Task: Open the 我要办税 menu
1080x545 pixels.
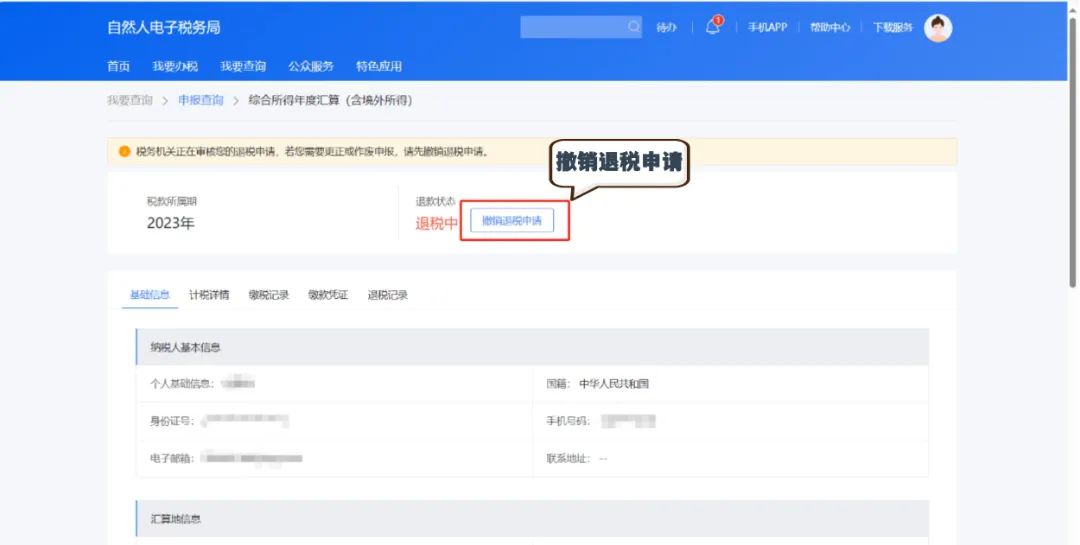Action: click(175, 67)
